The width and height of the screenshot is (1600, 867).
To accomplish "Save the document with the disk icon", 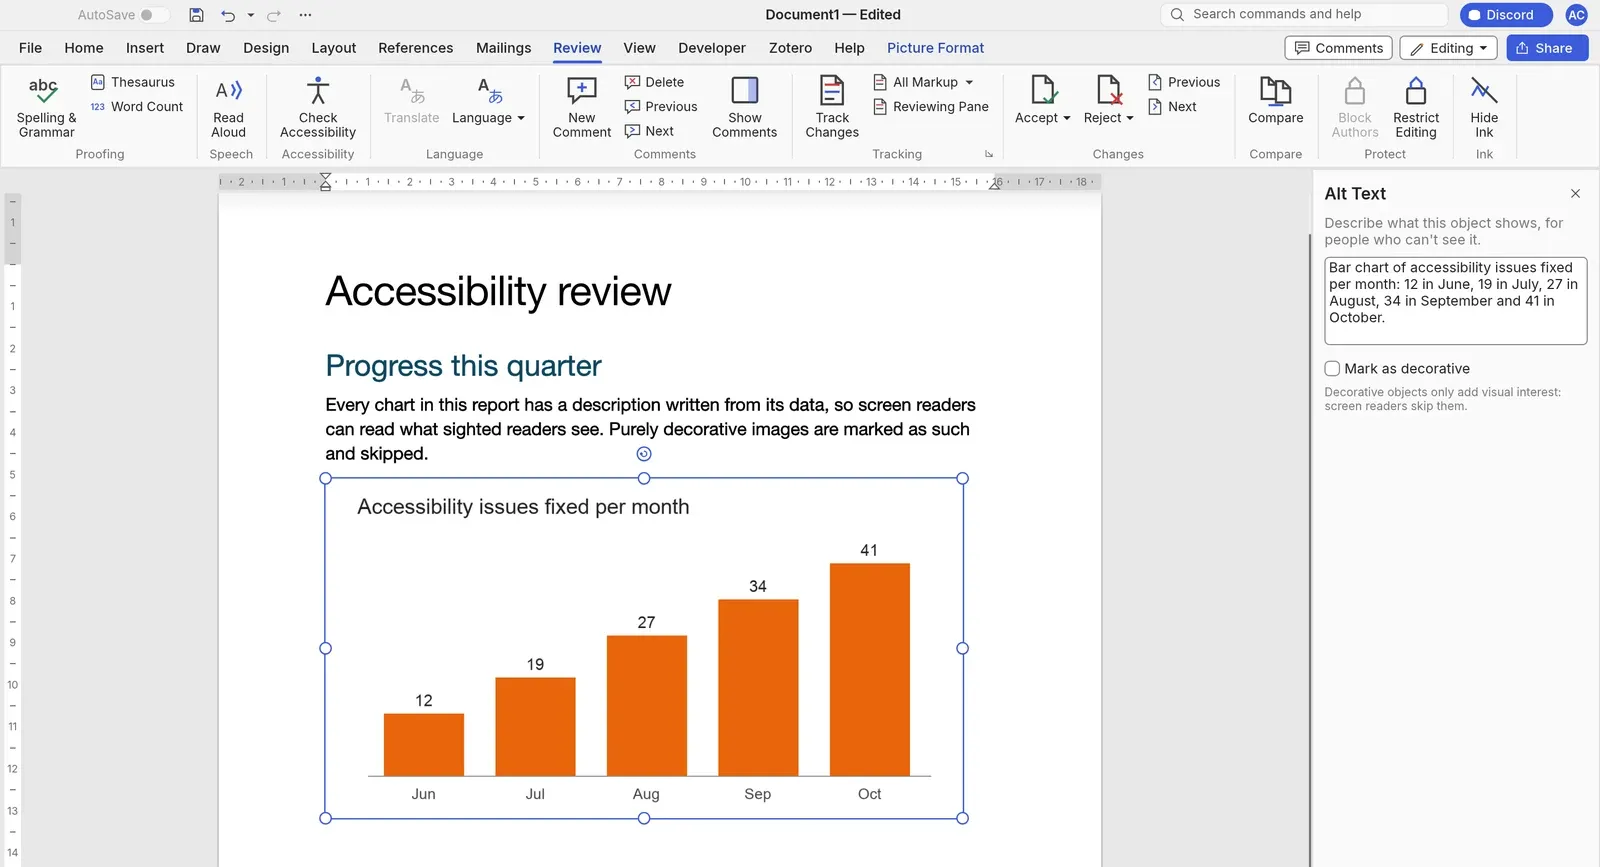I will [196, 15].
